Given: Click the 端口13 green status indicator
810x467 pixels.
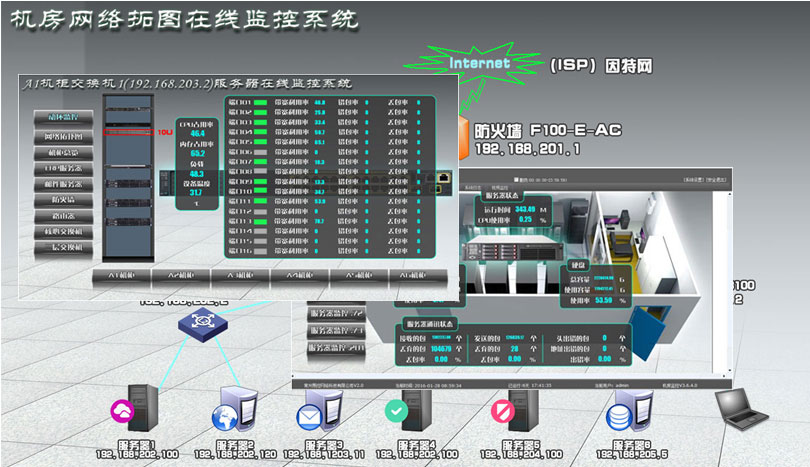Looking at the screenshot, I should (260, 221).
